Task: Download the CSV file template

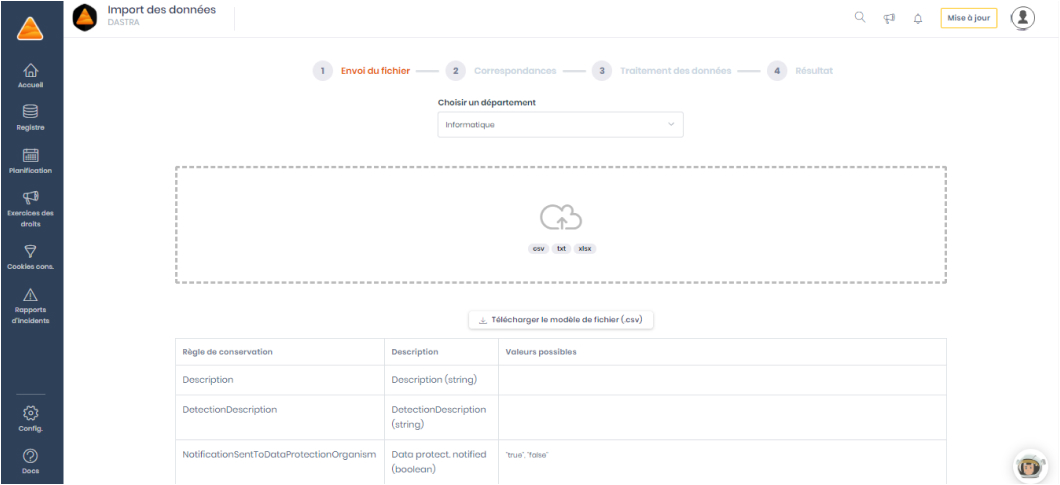Action: pos(561,320)
